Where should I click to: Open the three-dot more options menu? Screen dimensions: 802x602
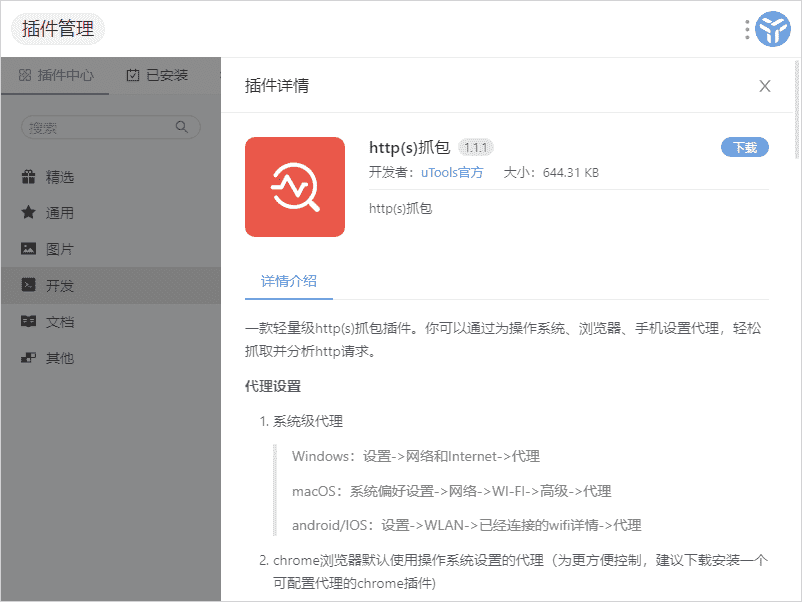(x=747, y=30)
